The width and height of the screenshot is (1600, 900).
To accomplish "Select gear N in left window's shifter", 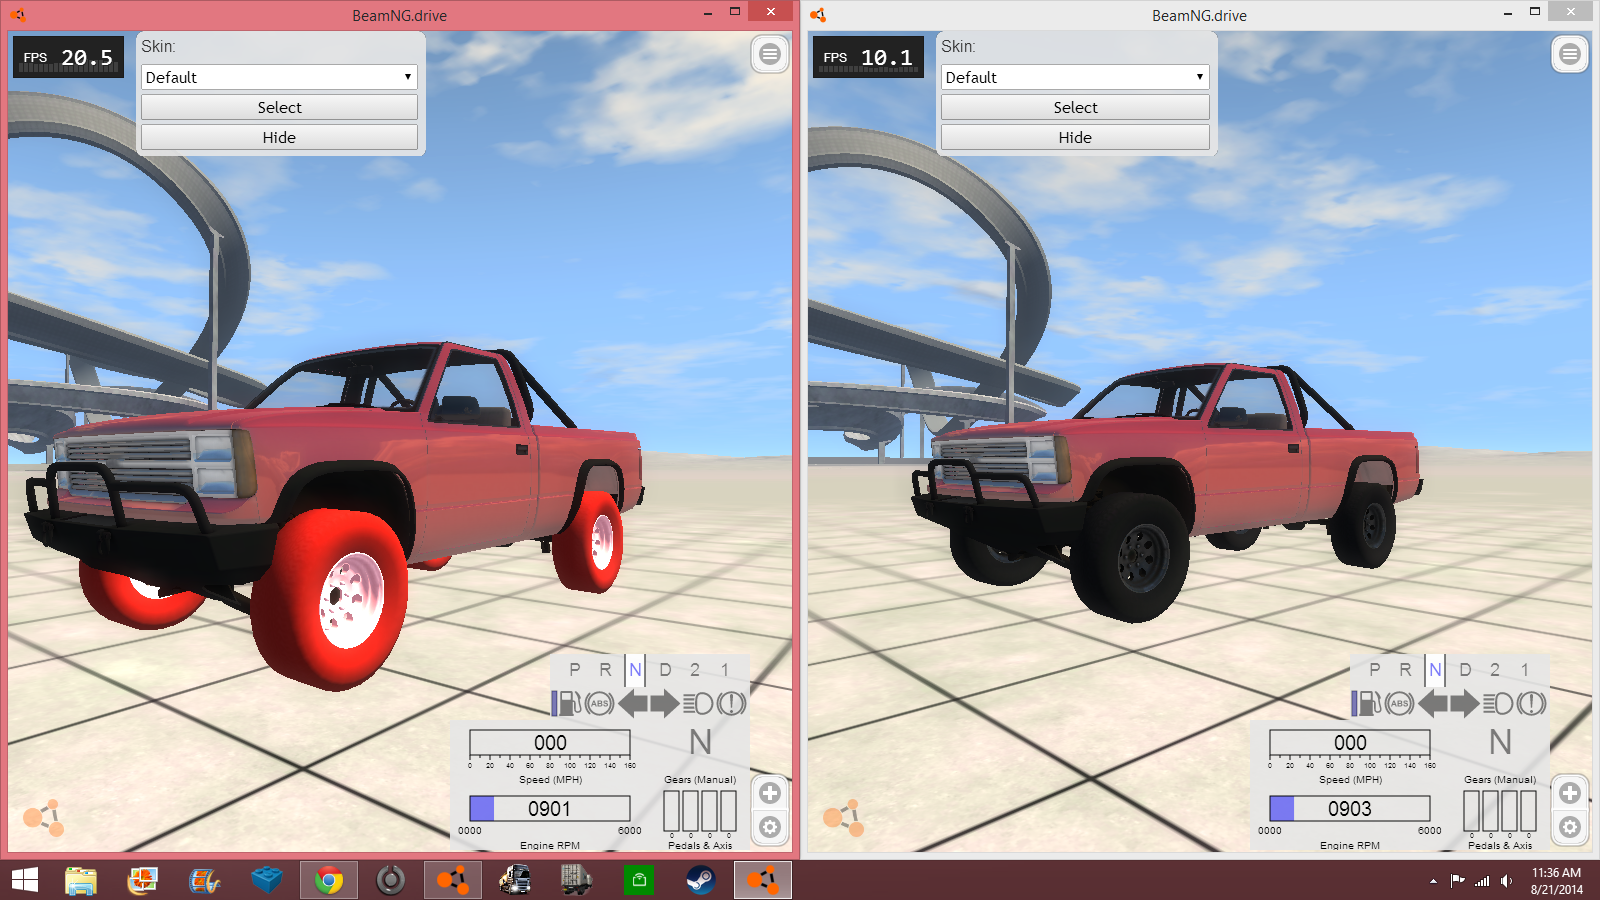I will coord(635,670).
